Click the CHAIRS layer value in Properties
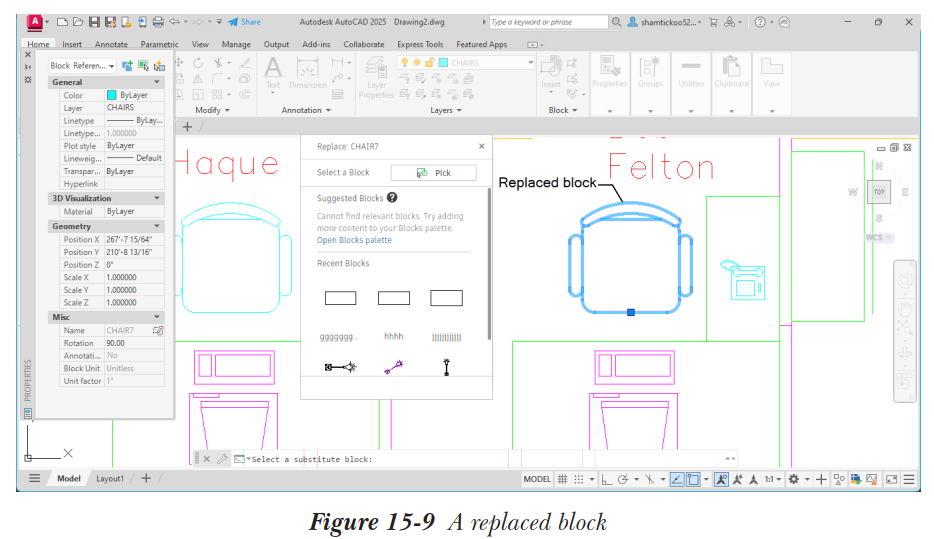Screen dimensions: 934x539 (x=134, y=108)
